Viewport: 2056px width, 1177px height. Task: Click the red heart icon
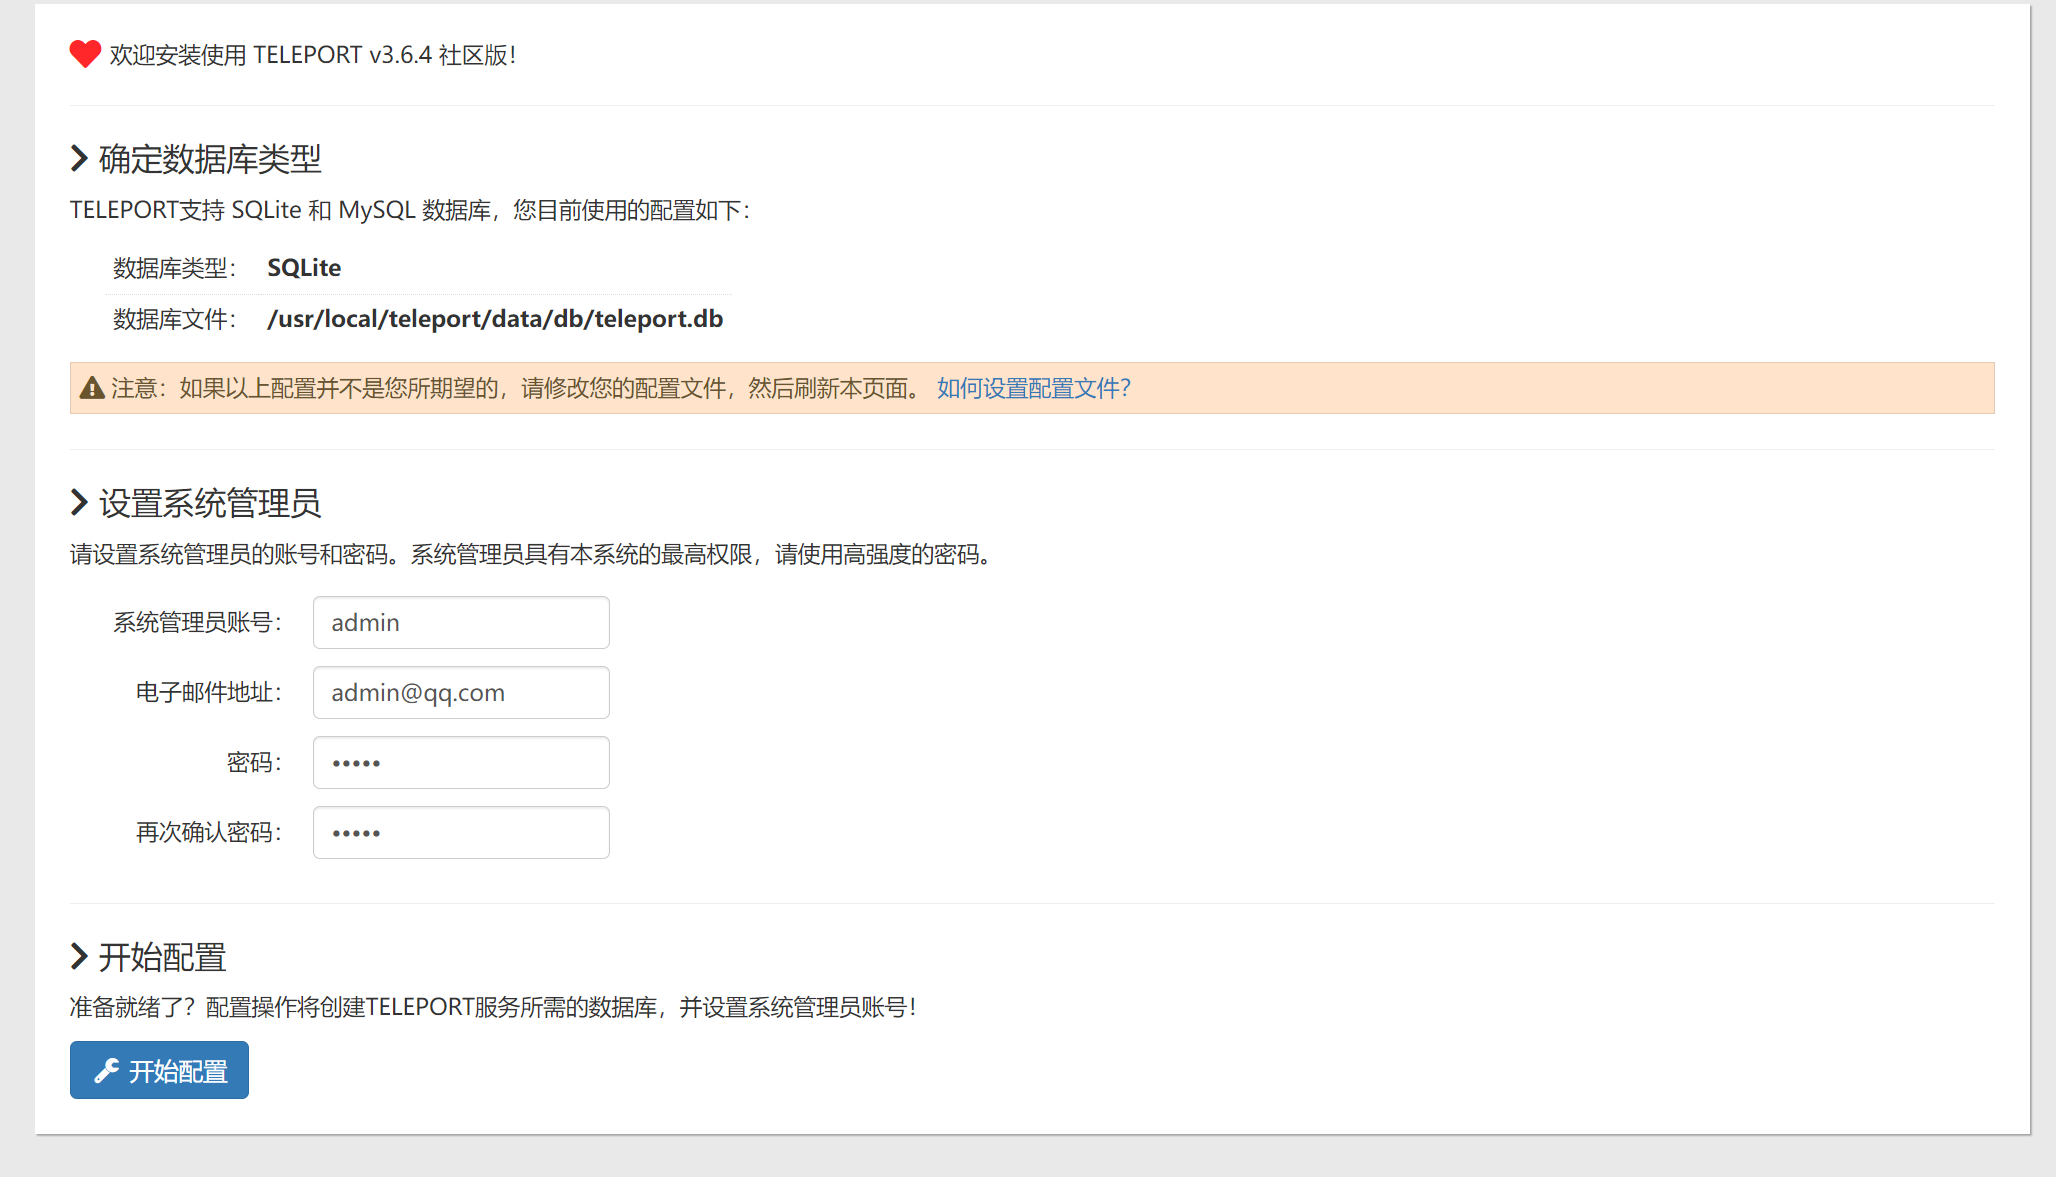coord(85,54)
